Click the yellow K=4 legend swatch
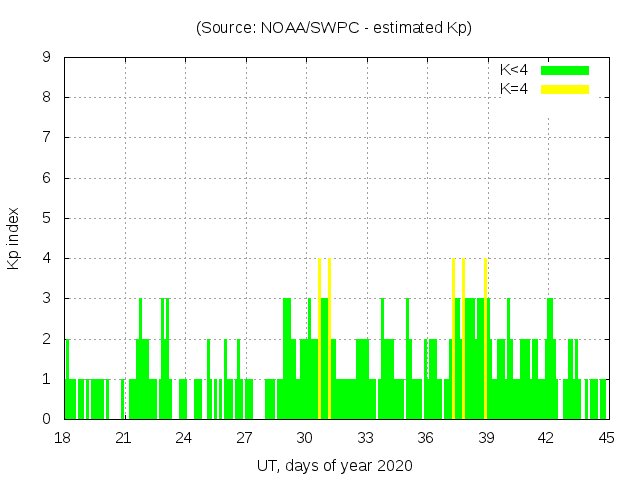The height and width of the screenshot is (480, 640). click(x=565, y=89)
